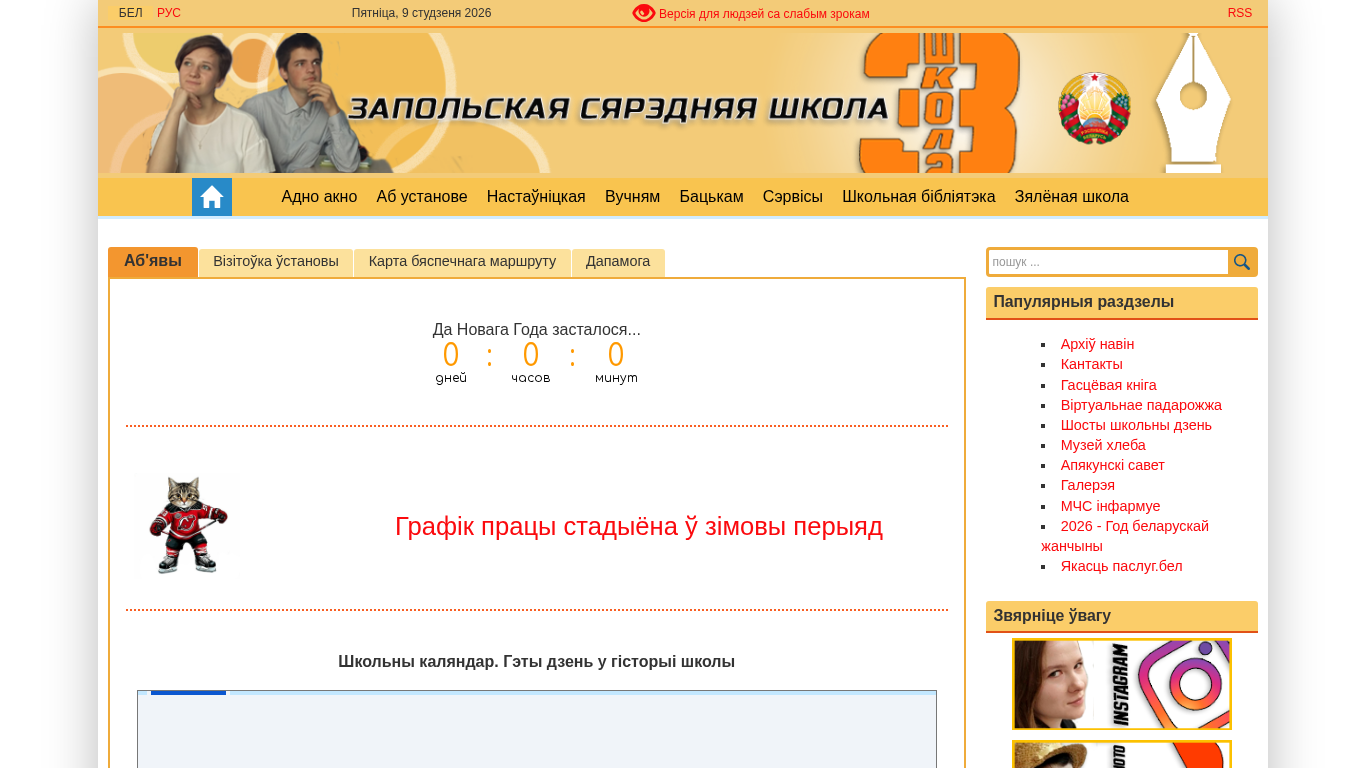Switch language to РУС

tap(169, 13)
